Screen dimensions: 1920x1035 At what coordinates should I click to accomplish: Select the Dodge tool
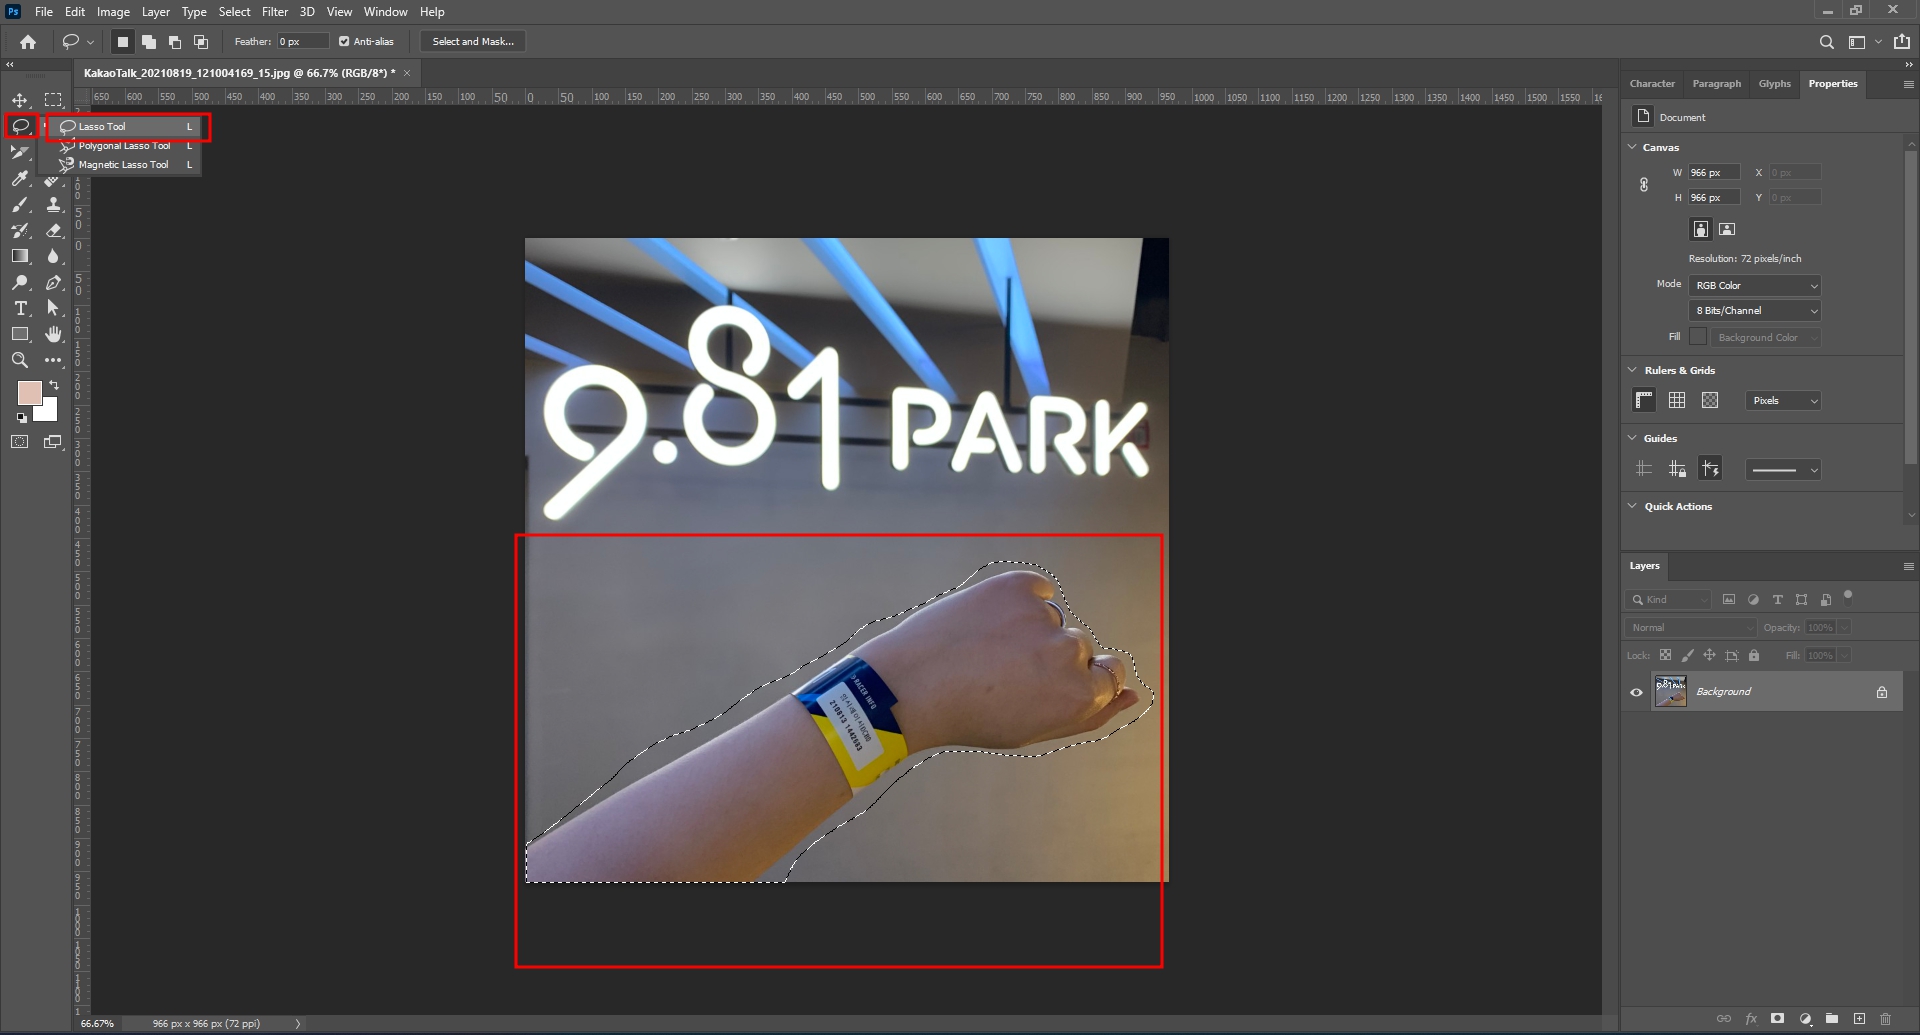click(20, 282)
